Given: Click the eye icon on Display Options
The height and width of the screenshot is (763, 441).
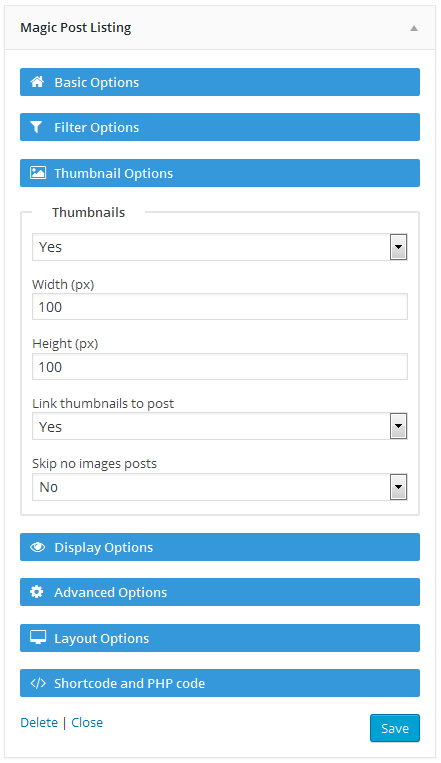Looking at the screenshot, I should 37,547.
